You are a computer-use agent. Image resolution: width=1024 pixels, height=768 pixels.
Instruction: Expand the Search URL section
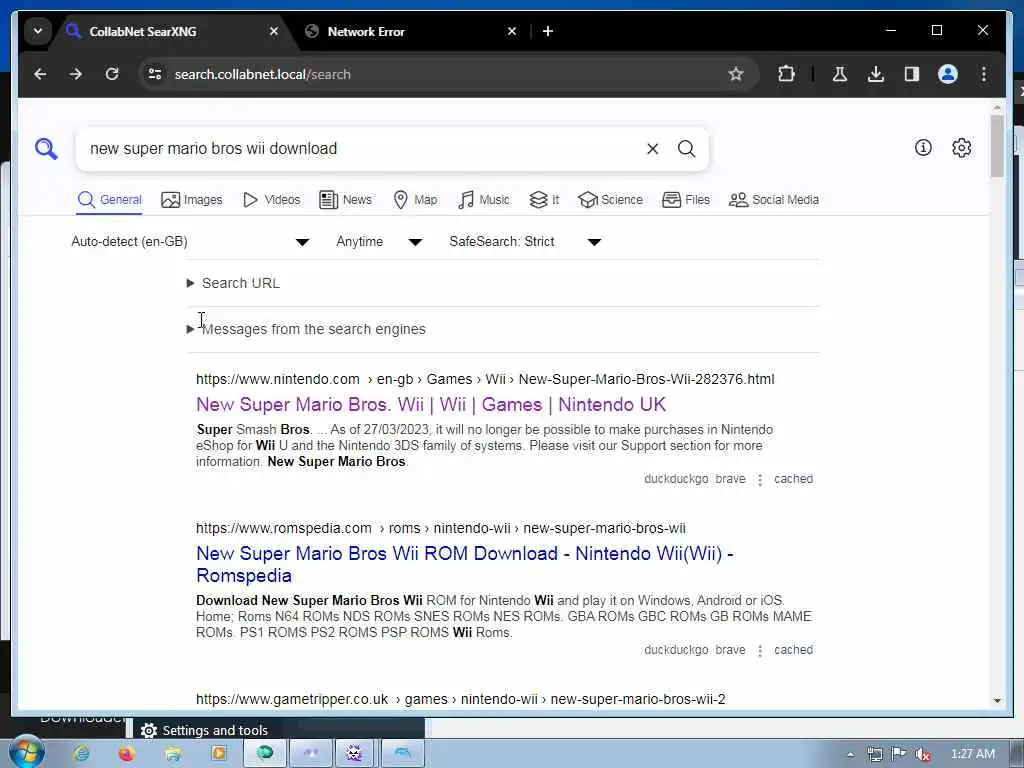tap(233, 283)
